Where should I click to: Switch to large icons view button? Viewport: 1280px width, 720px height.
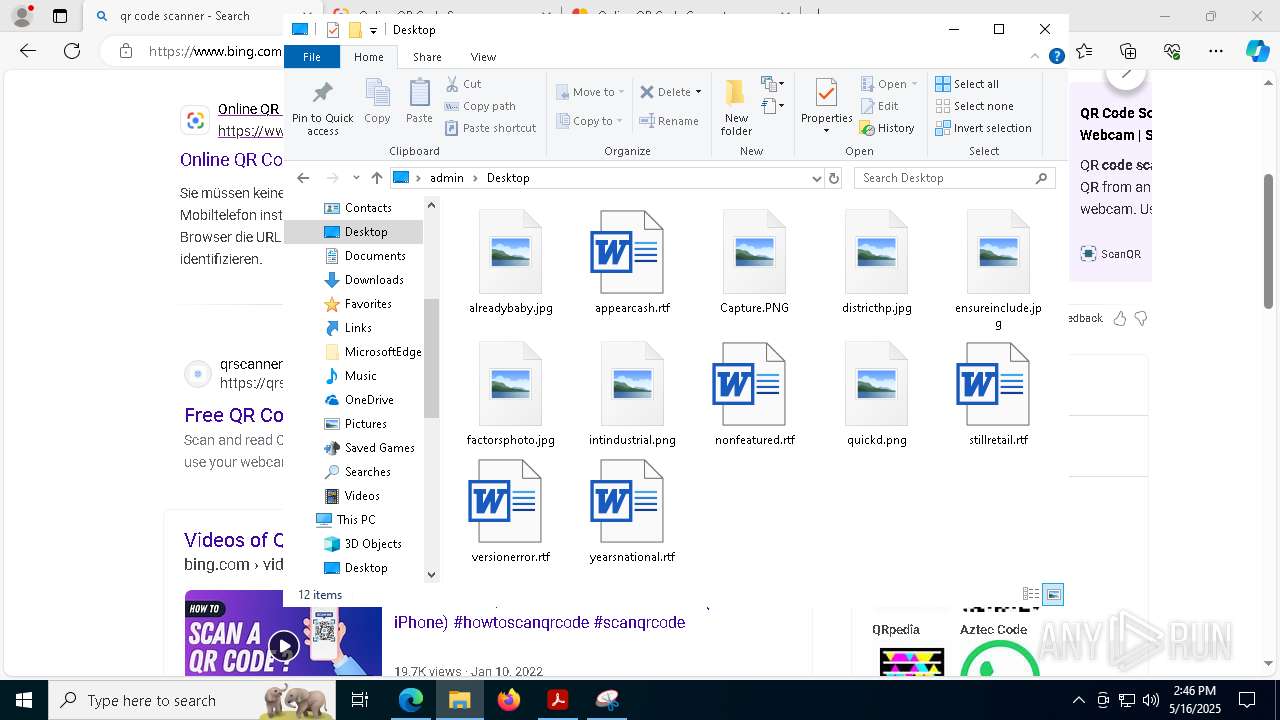(1053, 595)
